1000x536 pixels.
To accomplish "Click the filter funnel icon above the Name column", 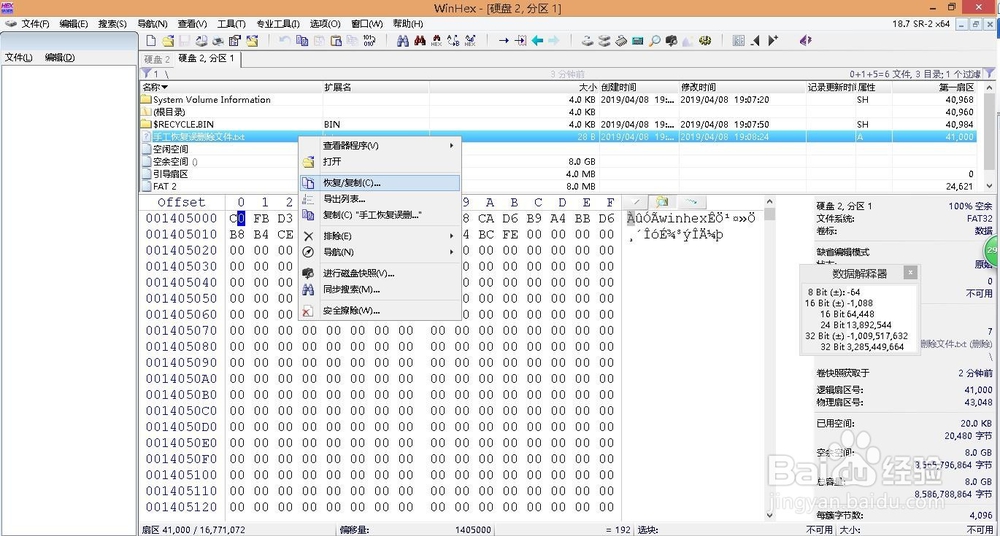I will [146, 74].
